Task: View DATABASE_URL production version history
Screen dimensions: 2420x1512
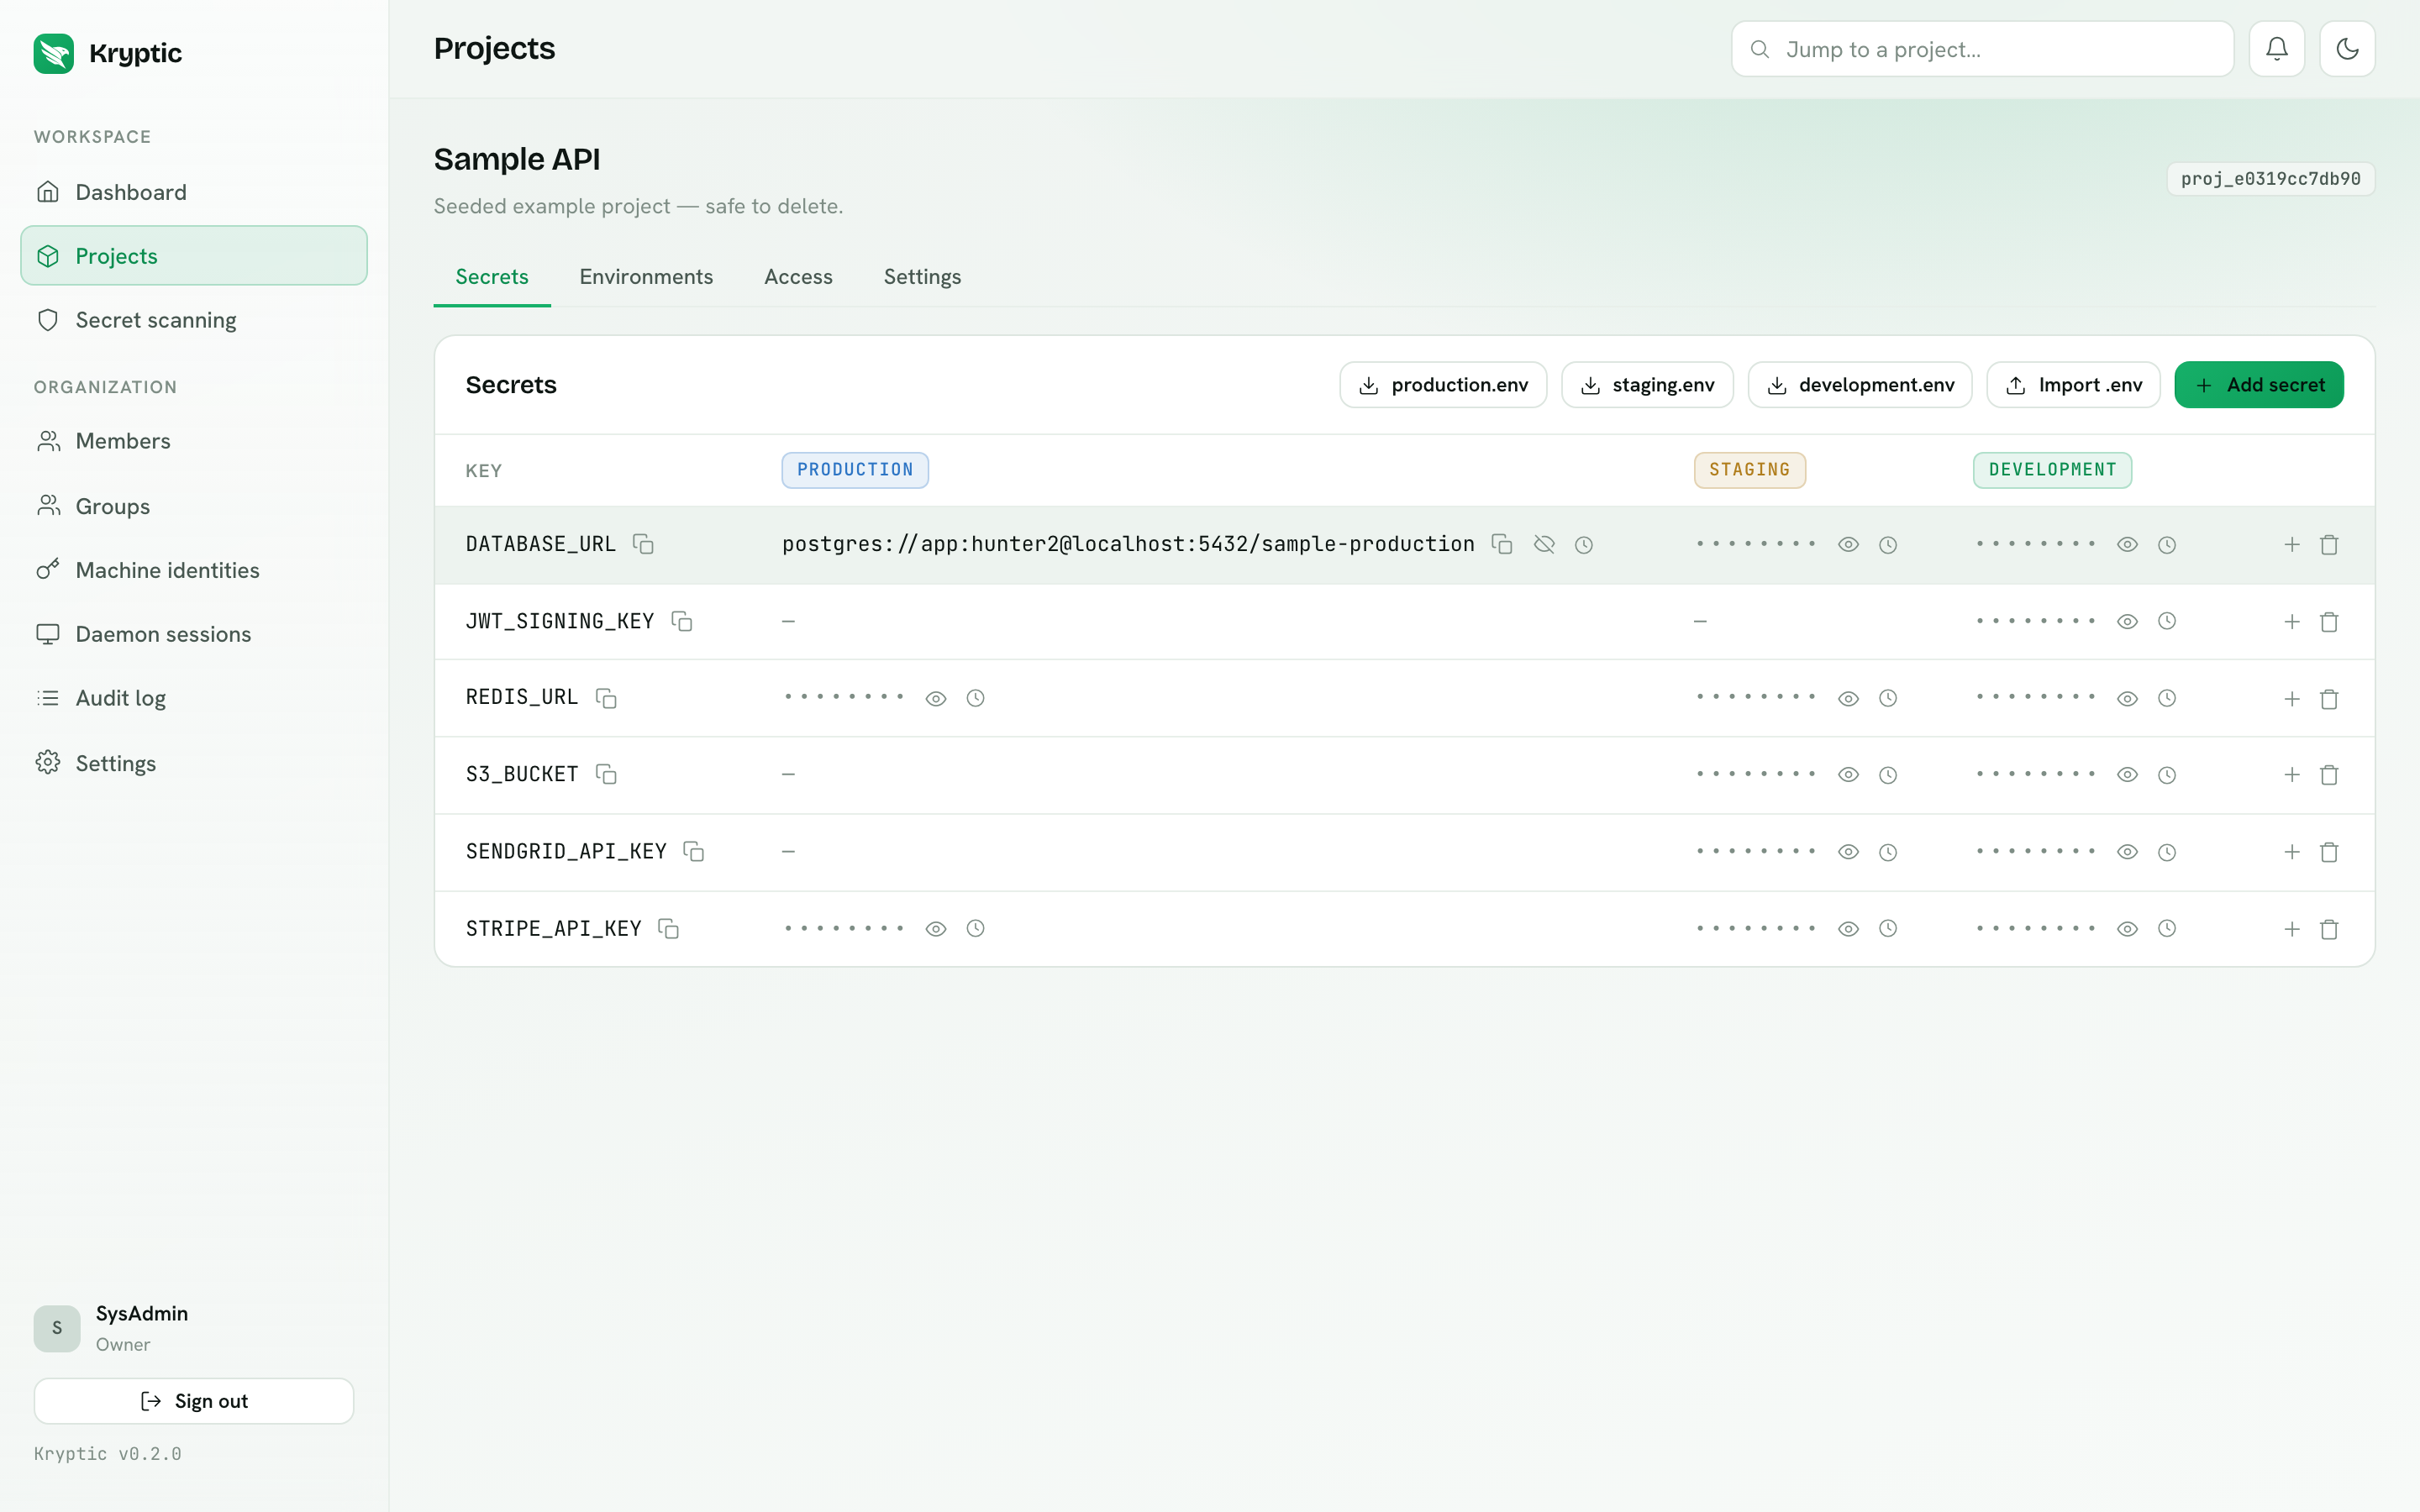Action: pyautogui.click(x=1584, y=545)
